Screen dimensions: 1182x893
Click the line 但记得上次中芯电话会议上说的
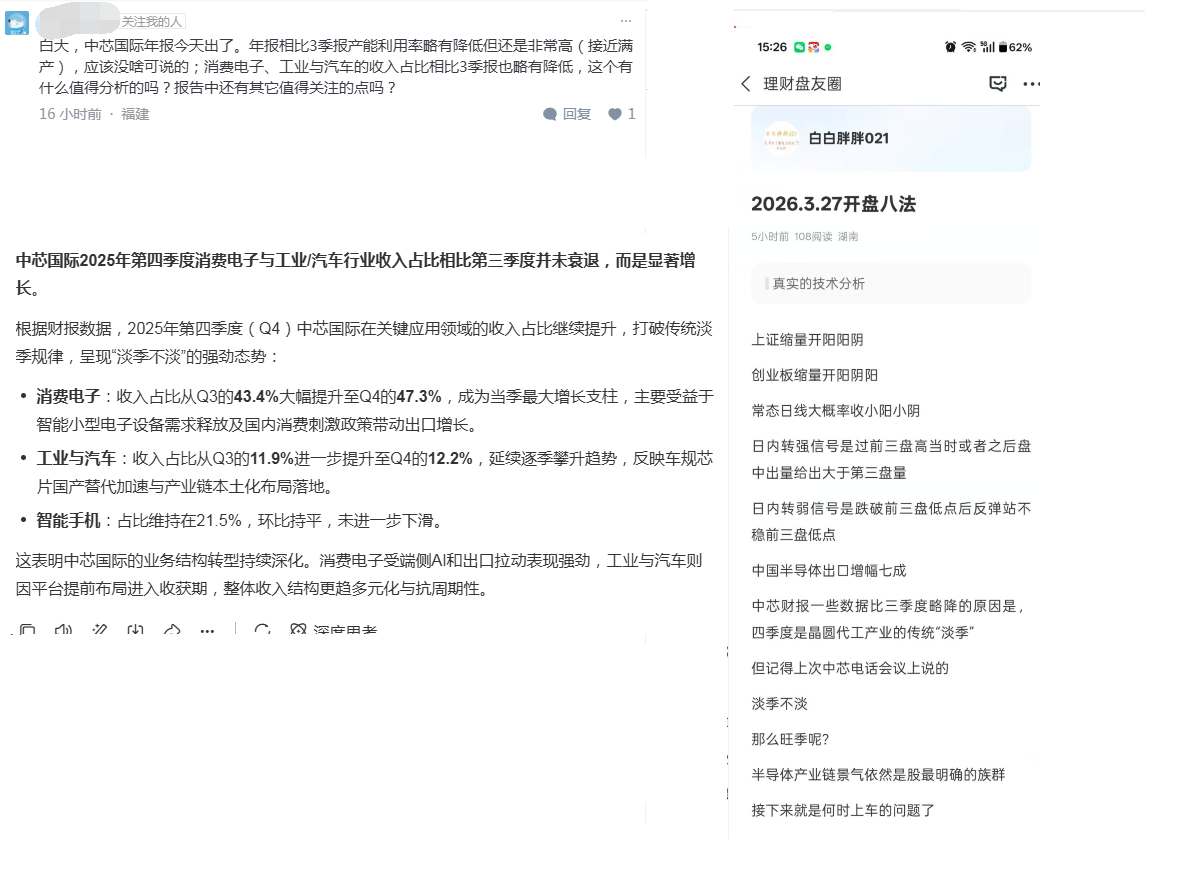[x=850, y=668]
